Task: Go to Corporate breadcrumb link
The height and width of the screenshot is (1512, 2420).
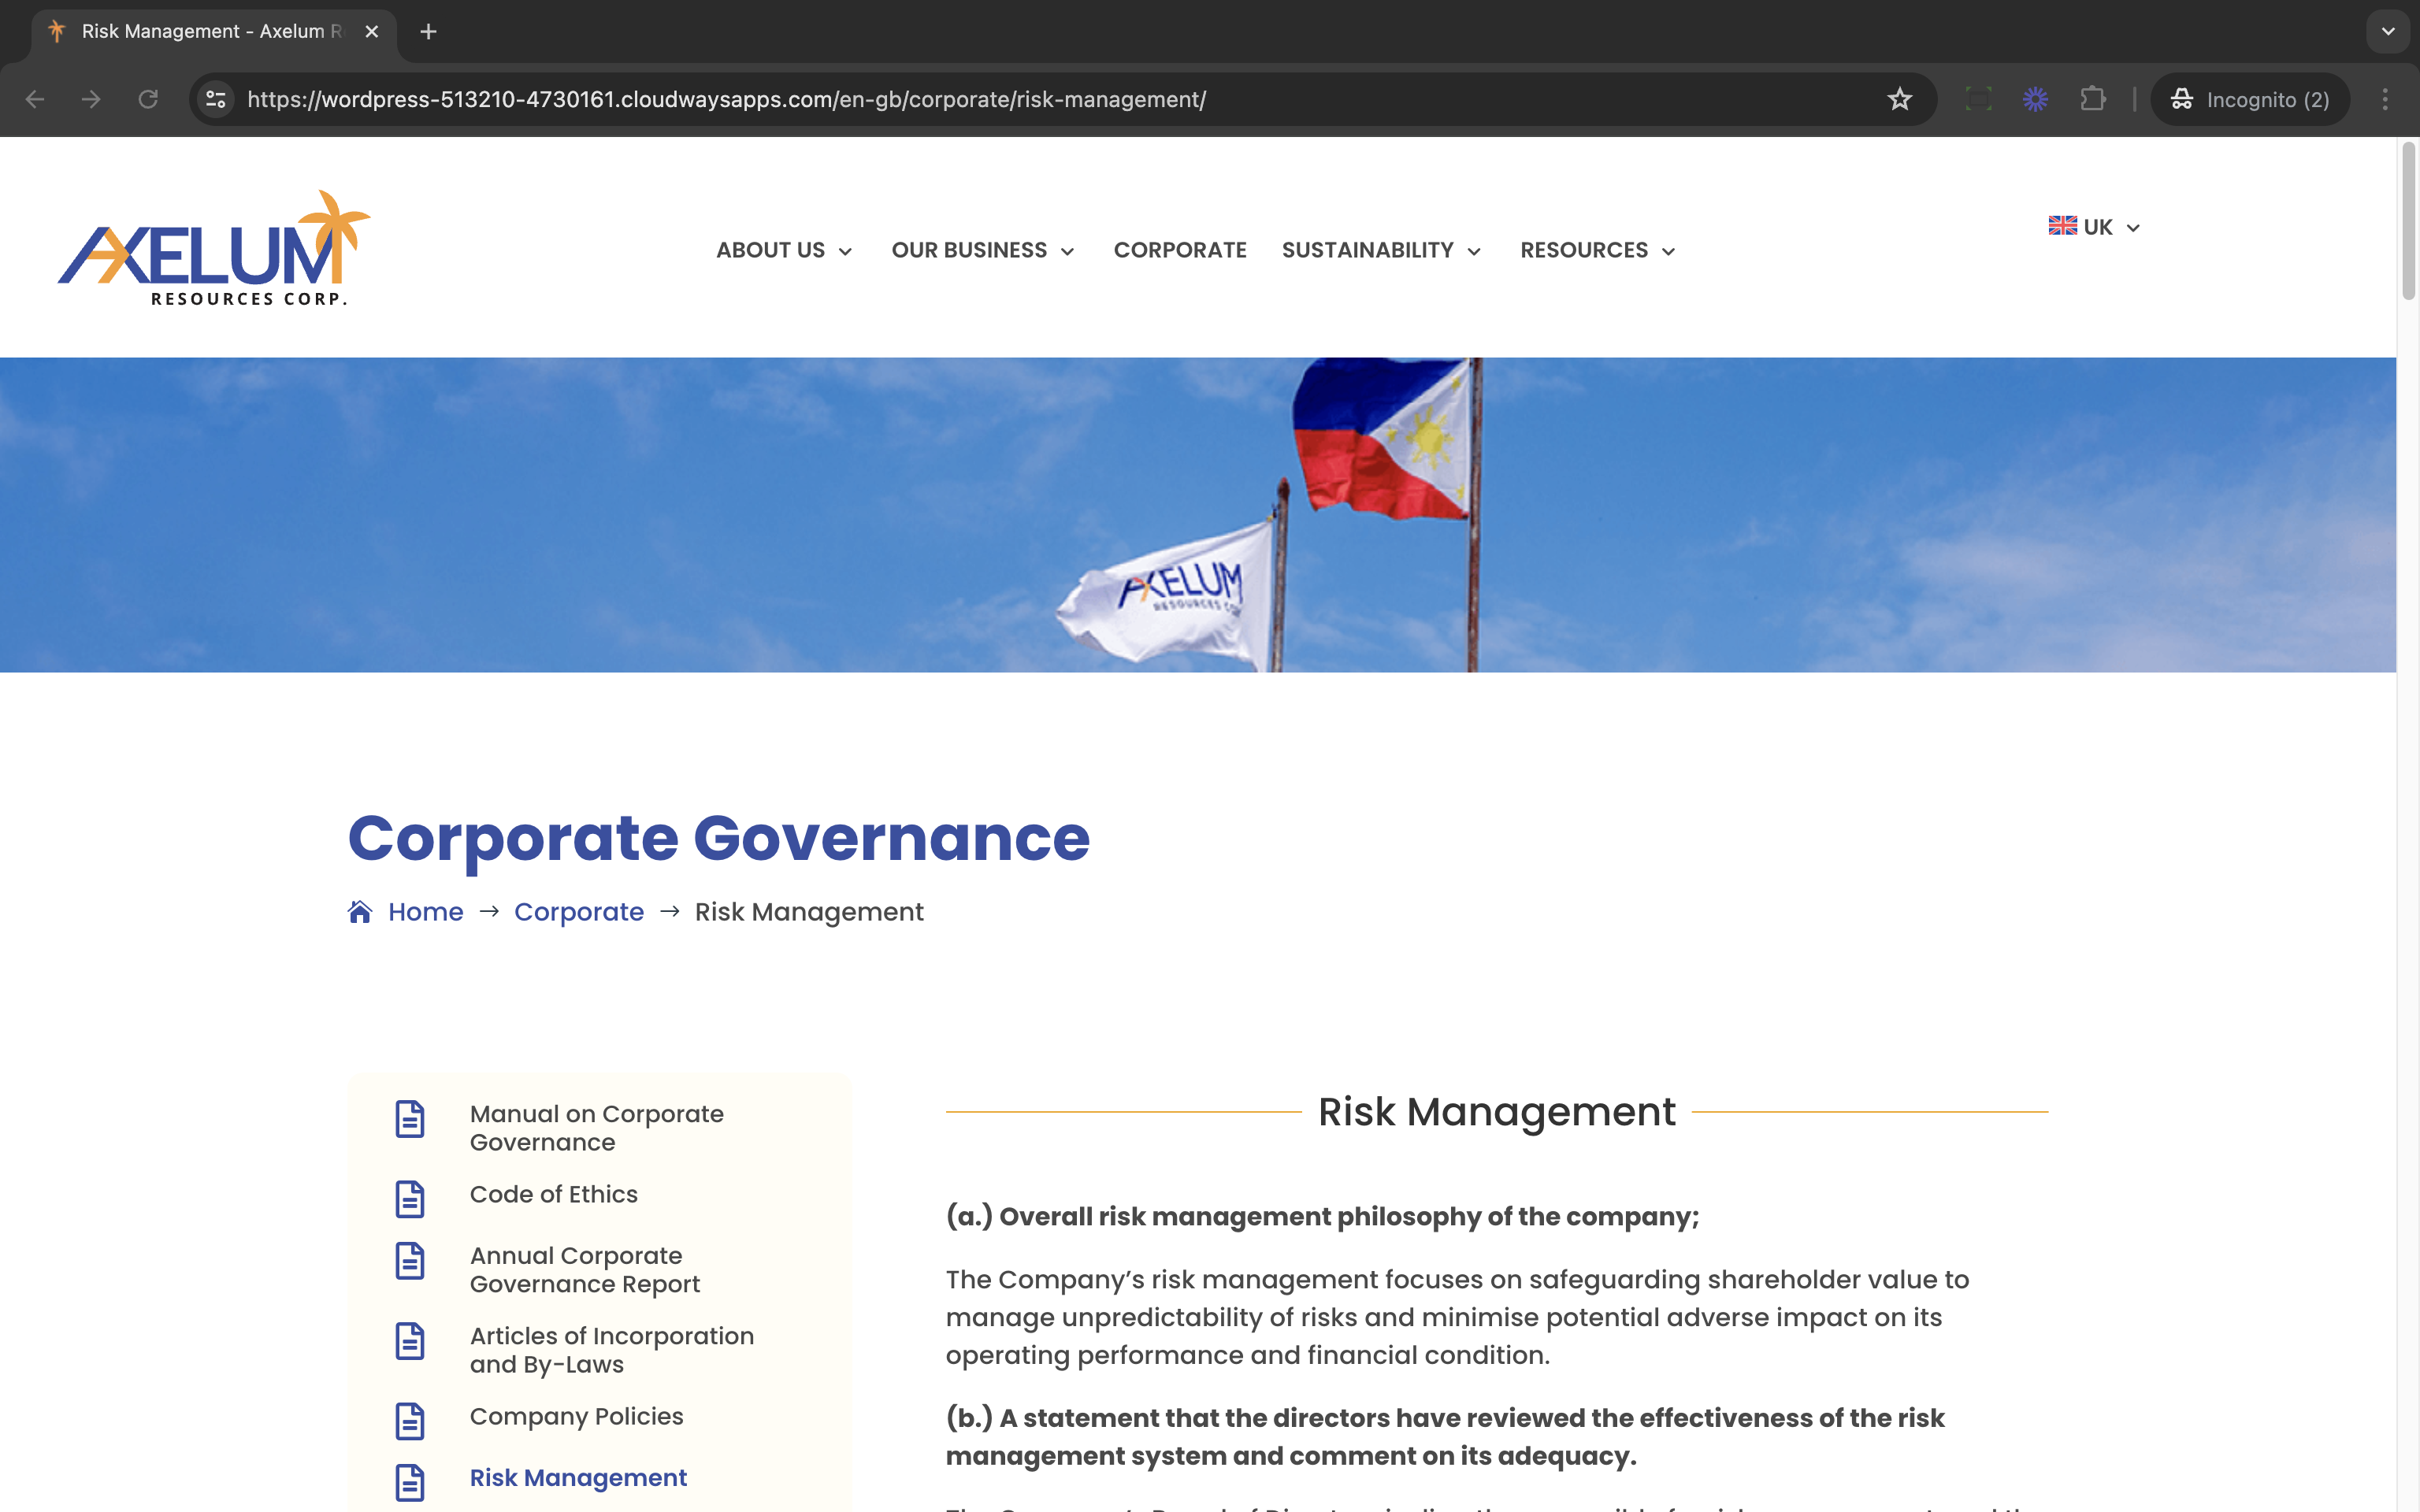Action: coord(579,912)
